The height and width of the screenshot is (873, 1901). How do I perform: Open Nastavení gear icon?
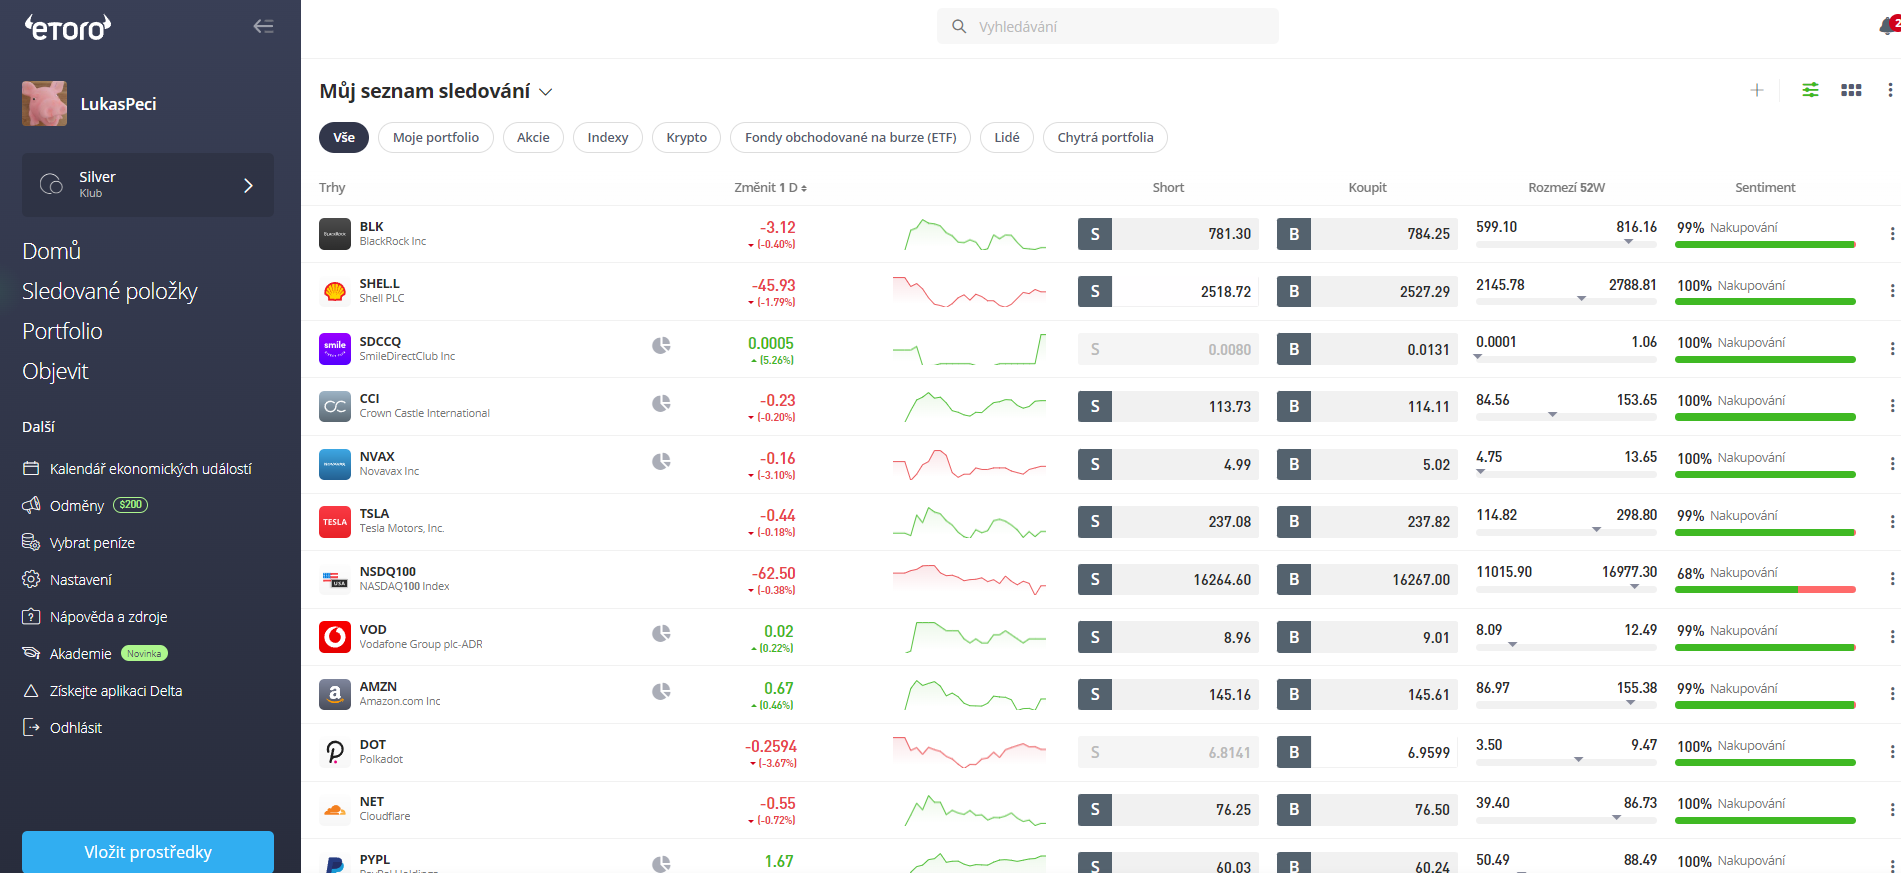click(x=31, y=579)
